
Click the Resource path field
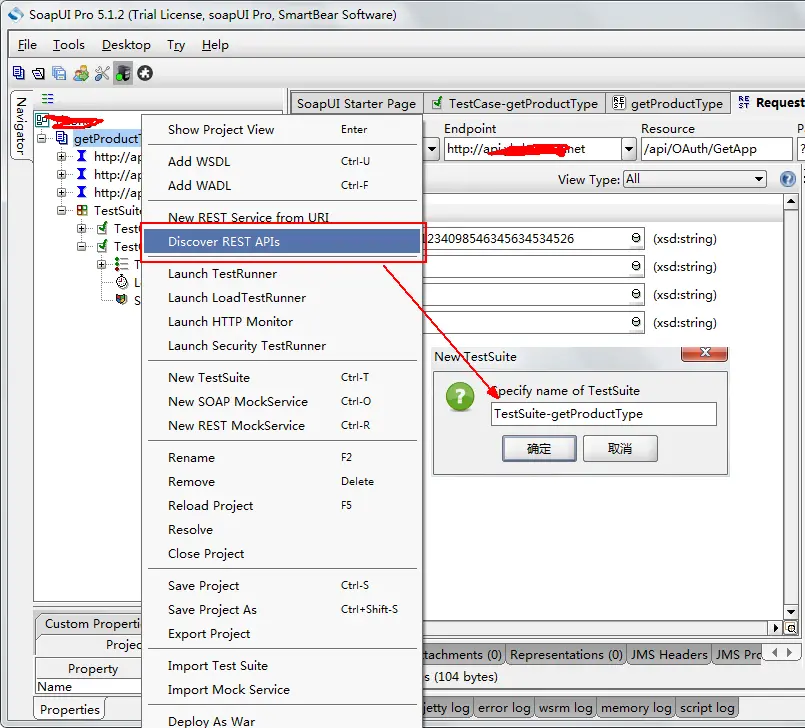pos(717,149)
